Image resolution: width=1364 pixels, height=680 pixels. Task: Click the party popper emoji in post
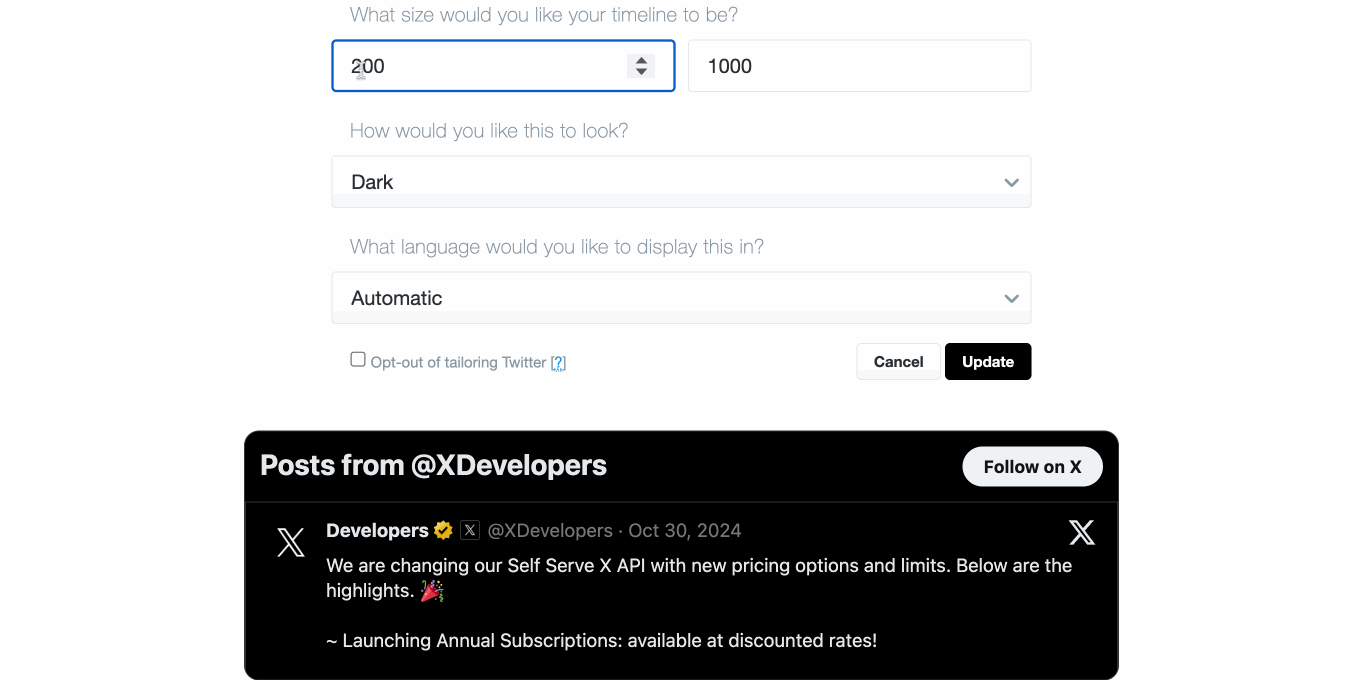pyautogui.click(x=431, y=591)
